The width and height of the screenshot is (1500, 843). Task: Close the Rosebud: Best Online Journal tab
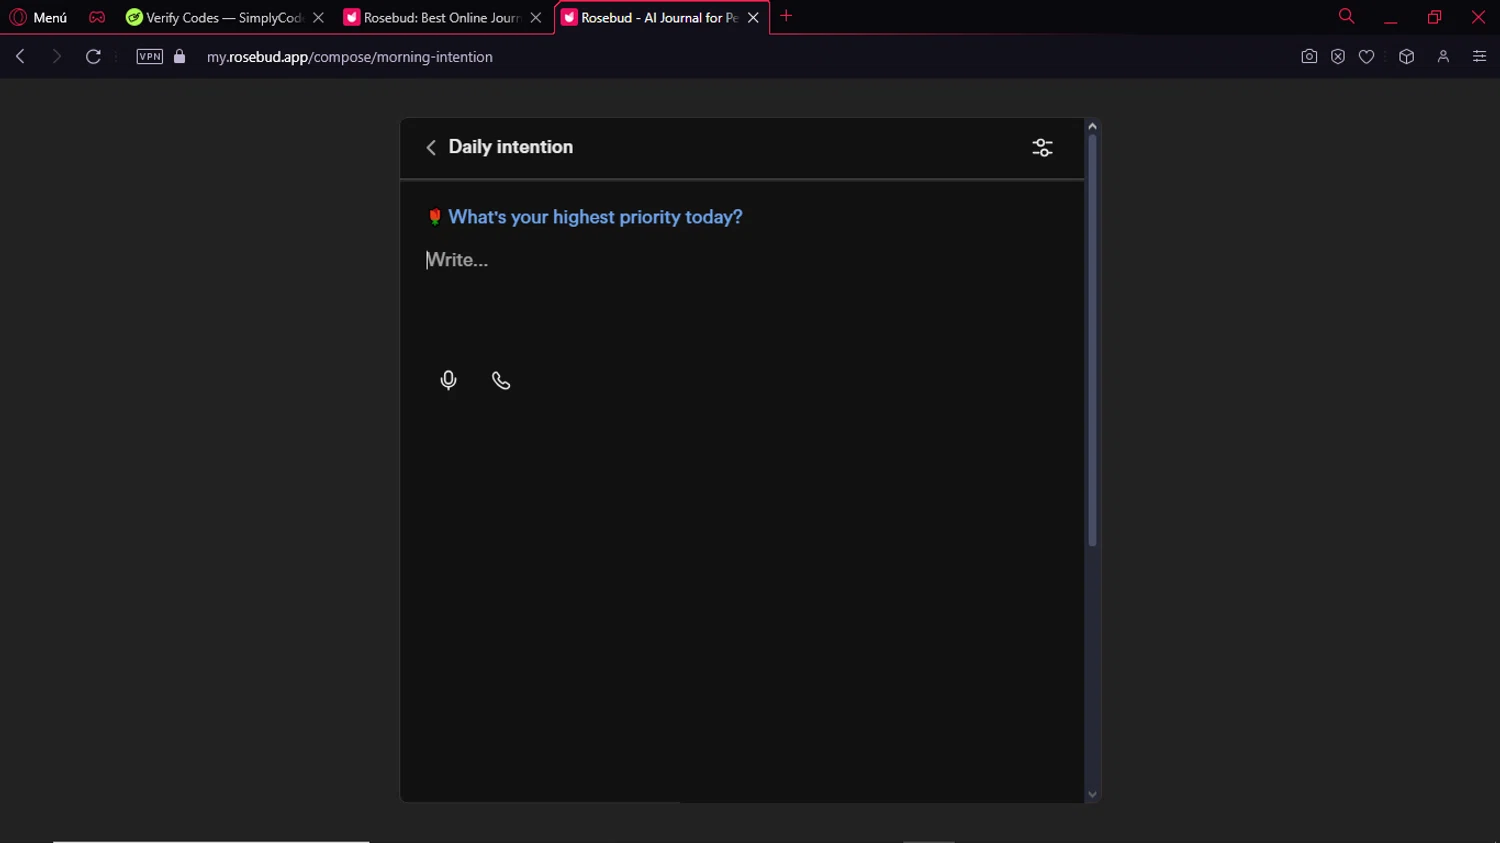[x=536, y=17]
